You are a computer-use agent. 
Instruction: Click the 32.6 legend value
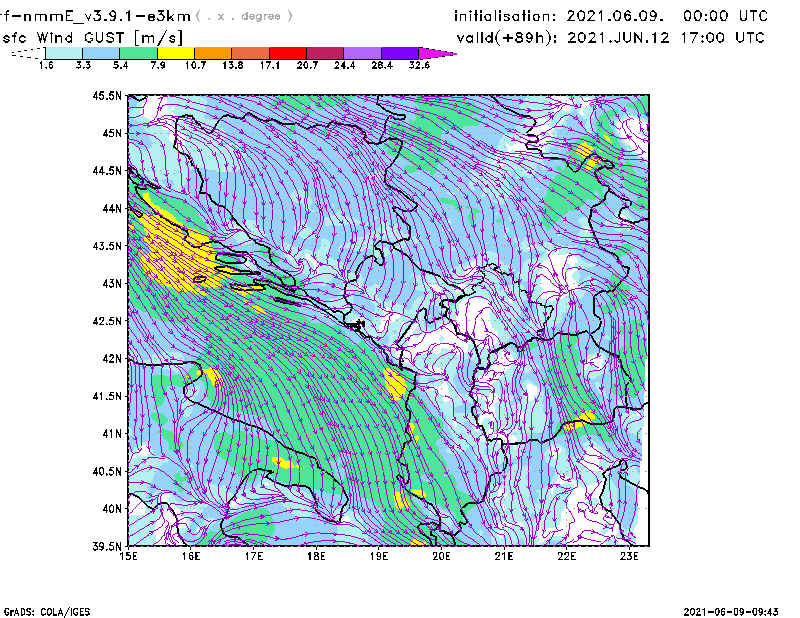pos(419,65)
